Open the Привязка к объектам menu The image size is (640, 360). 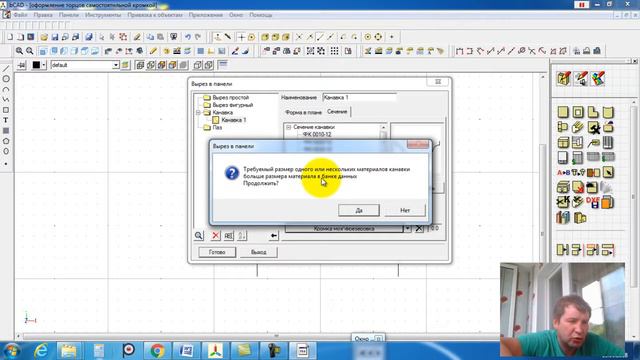point(155,15)
